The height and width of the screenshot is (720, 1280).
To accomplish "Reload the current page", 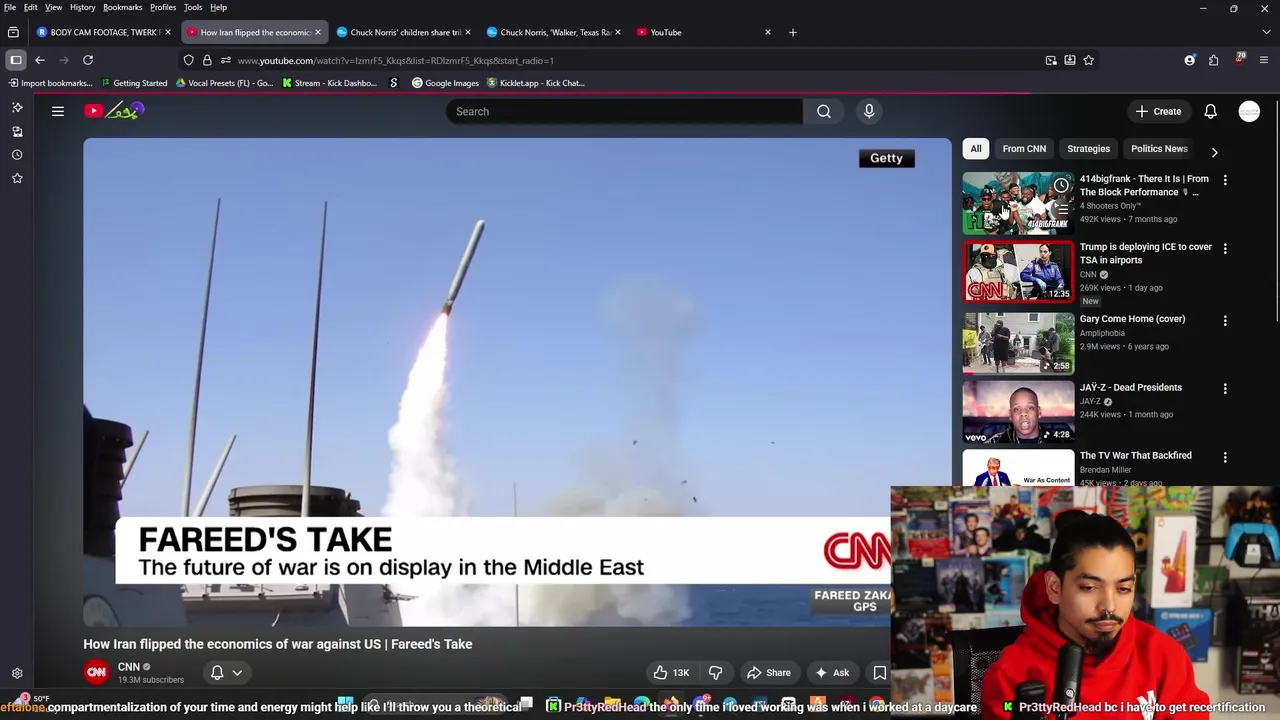I will point(88,60).
